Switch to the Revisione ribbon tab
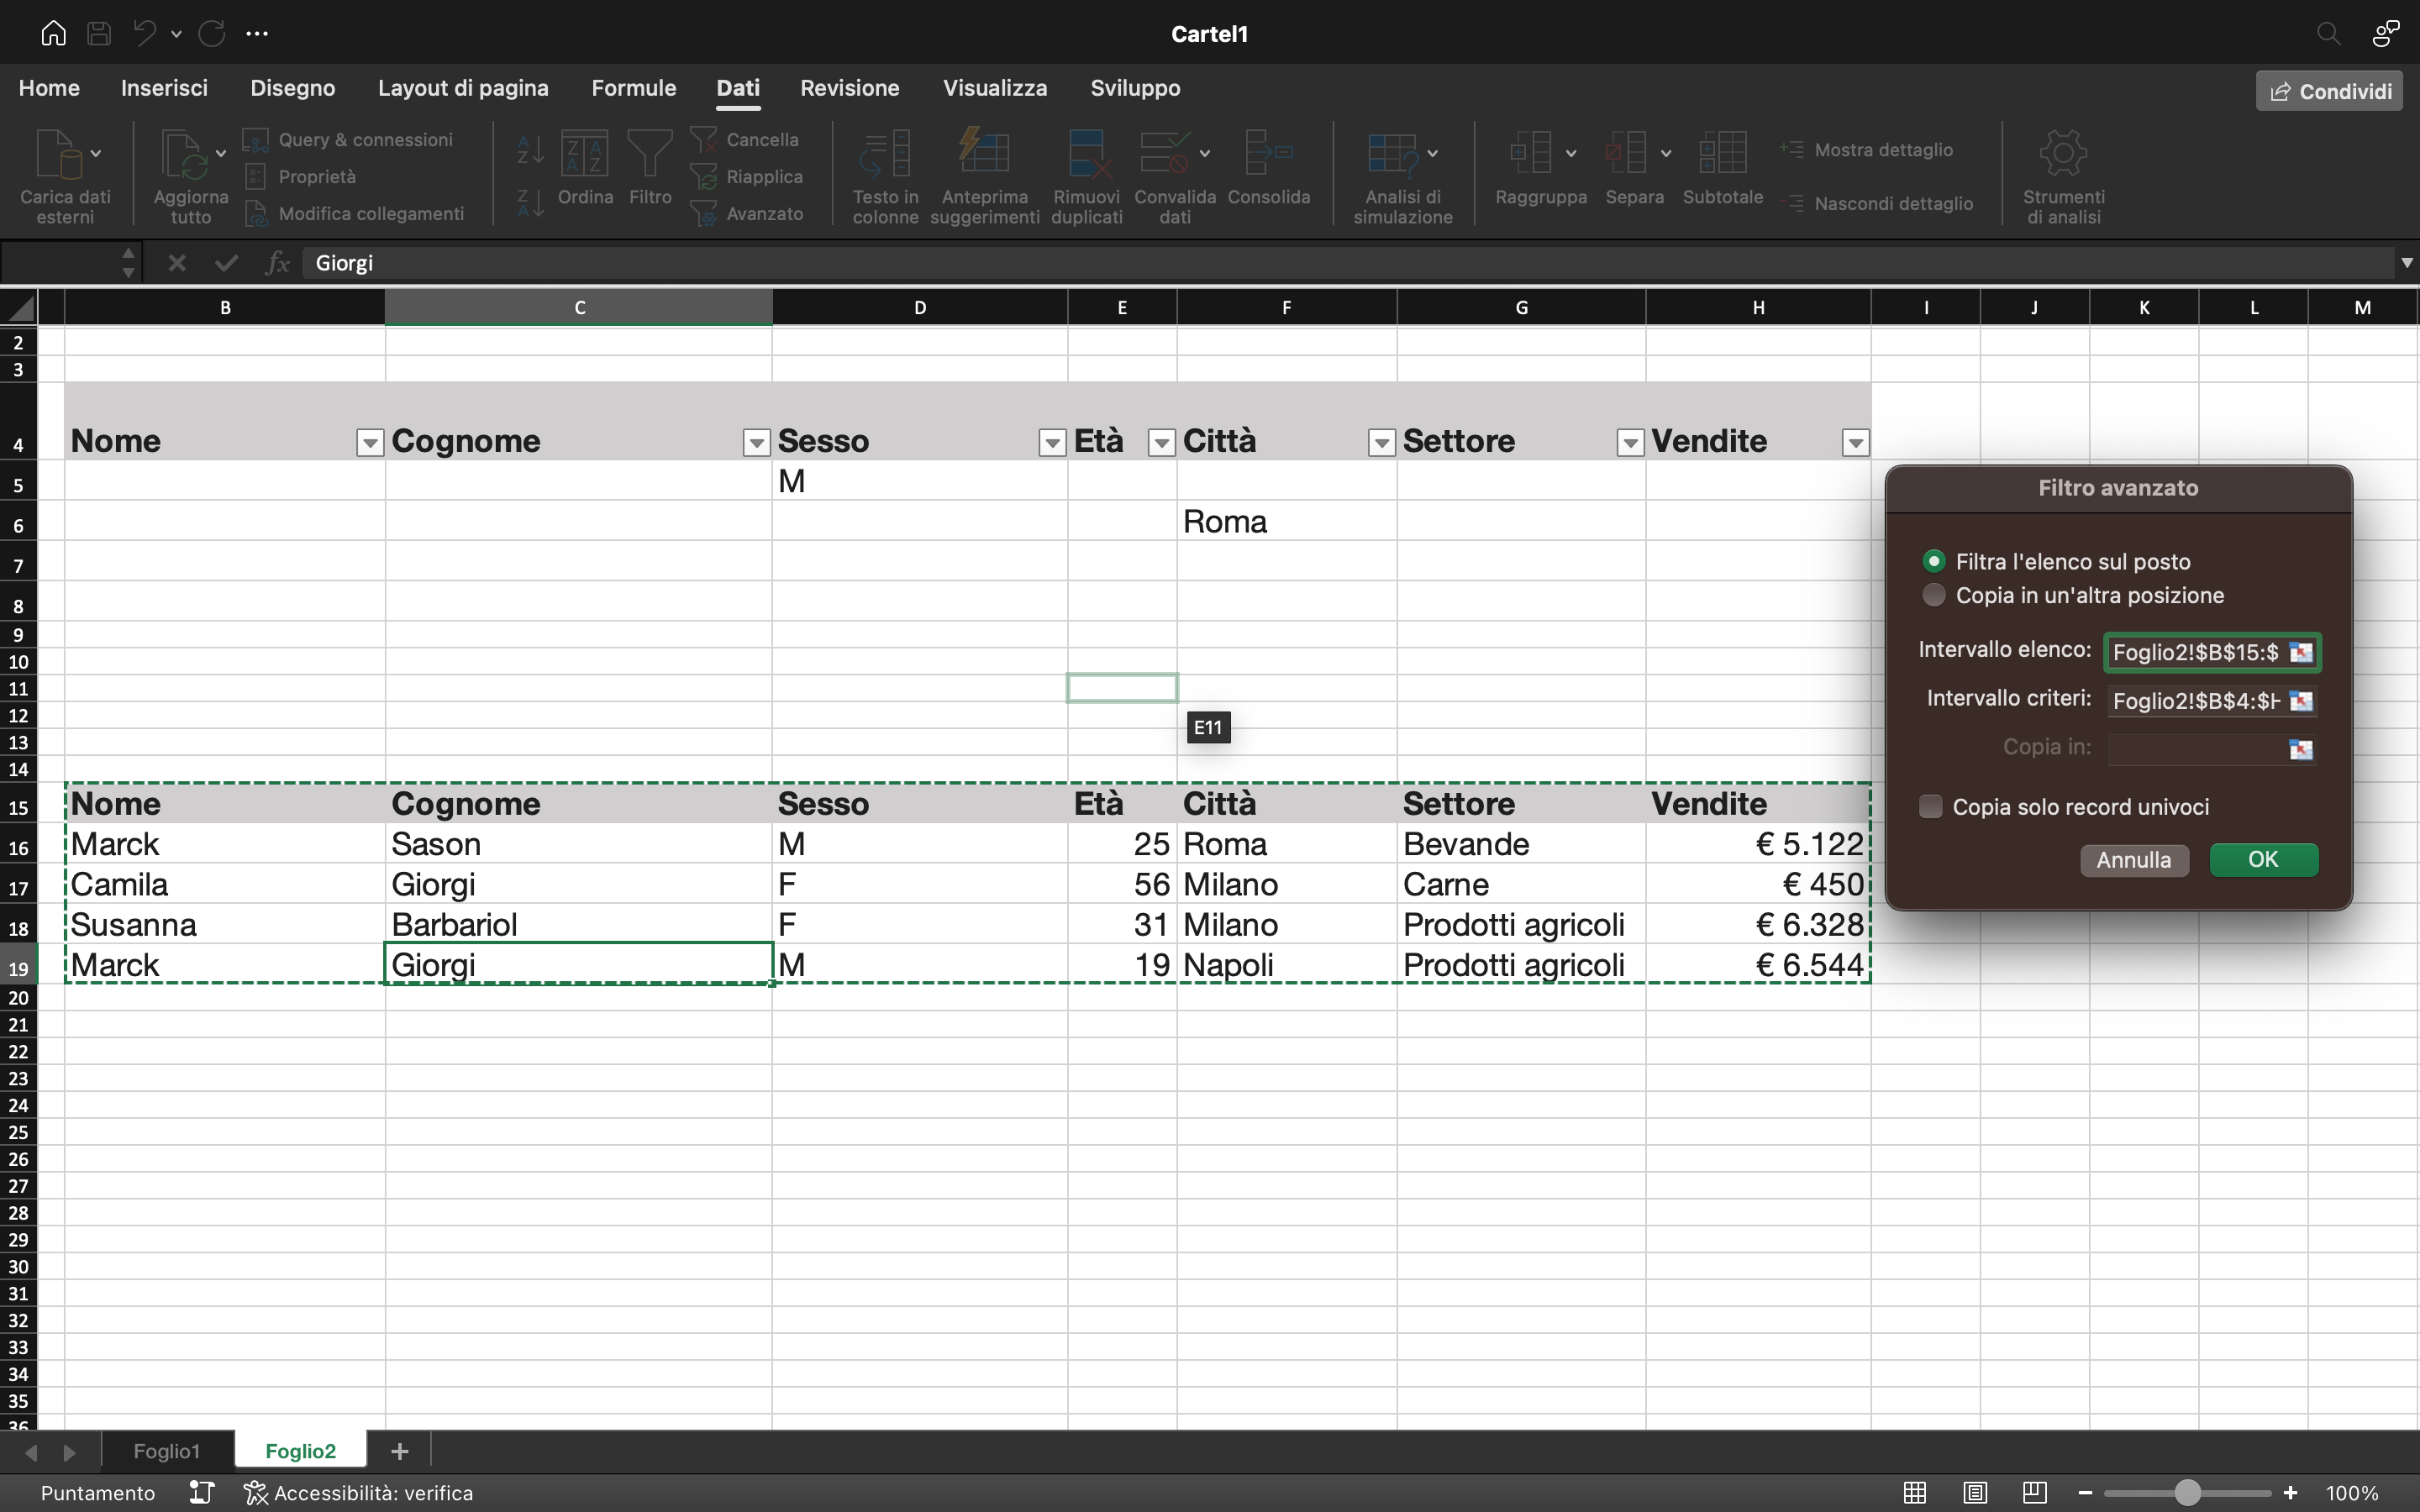 (x=849, y=88)
